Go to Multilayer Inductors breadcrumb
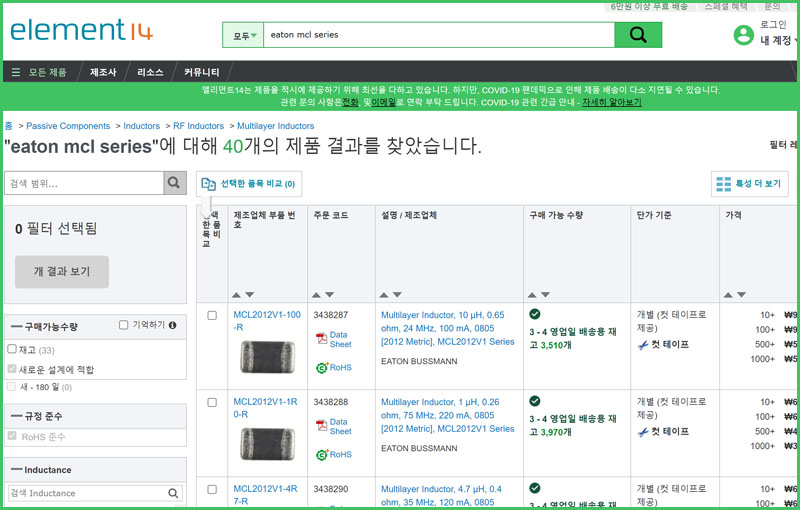 [x=276, y=126]
